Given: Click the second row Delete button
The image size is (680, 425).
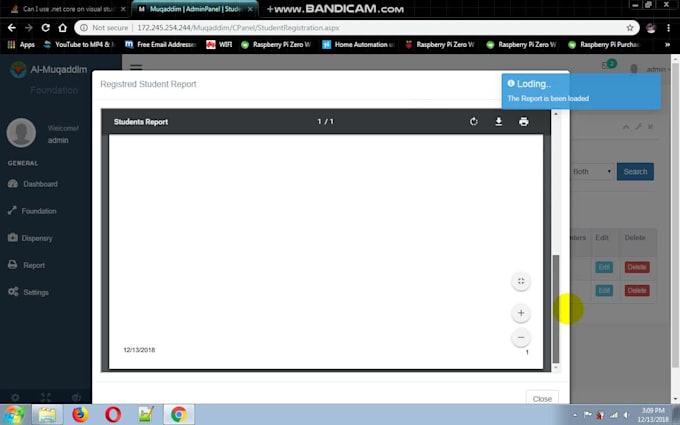Looking at the screenshot, I should click(637, 290).
